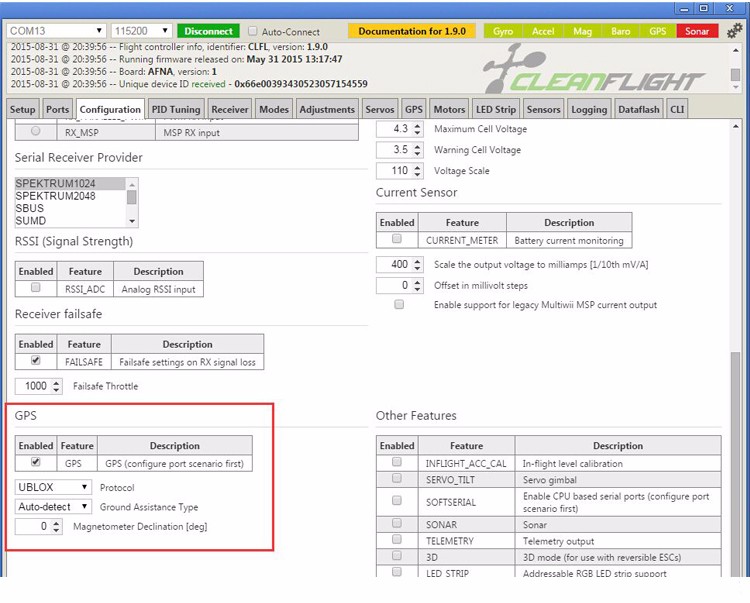Enable the CURRENT_METER feature checkbox
Screen dimensions: 750x603
pyautogui.click(x=397, y=240)
